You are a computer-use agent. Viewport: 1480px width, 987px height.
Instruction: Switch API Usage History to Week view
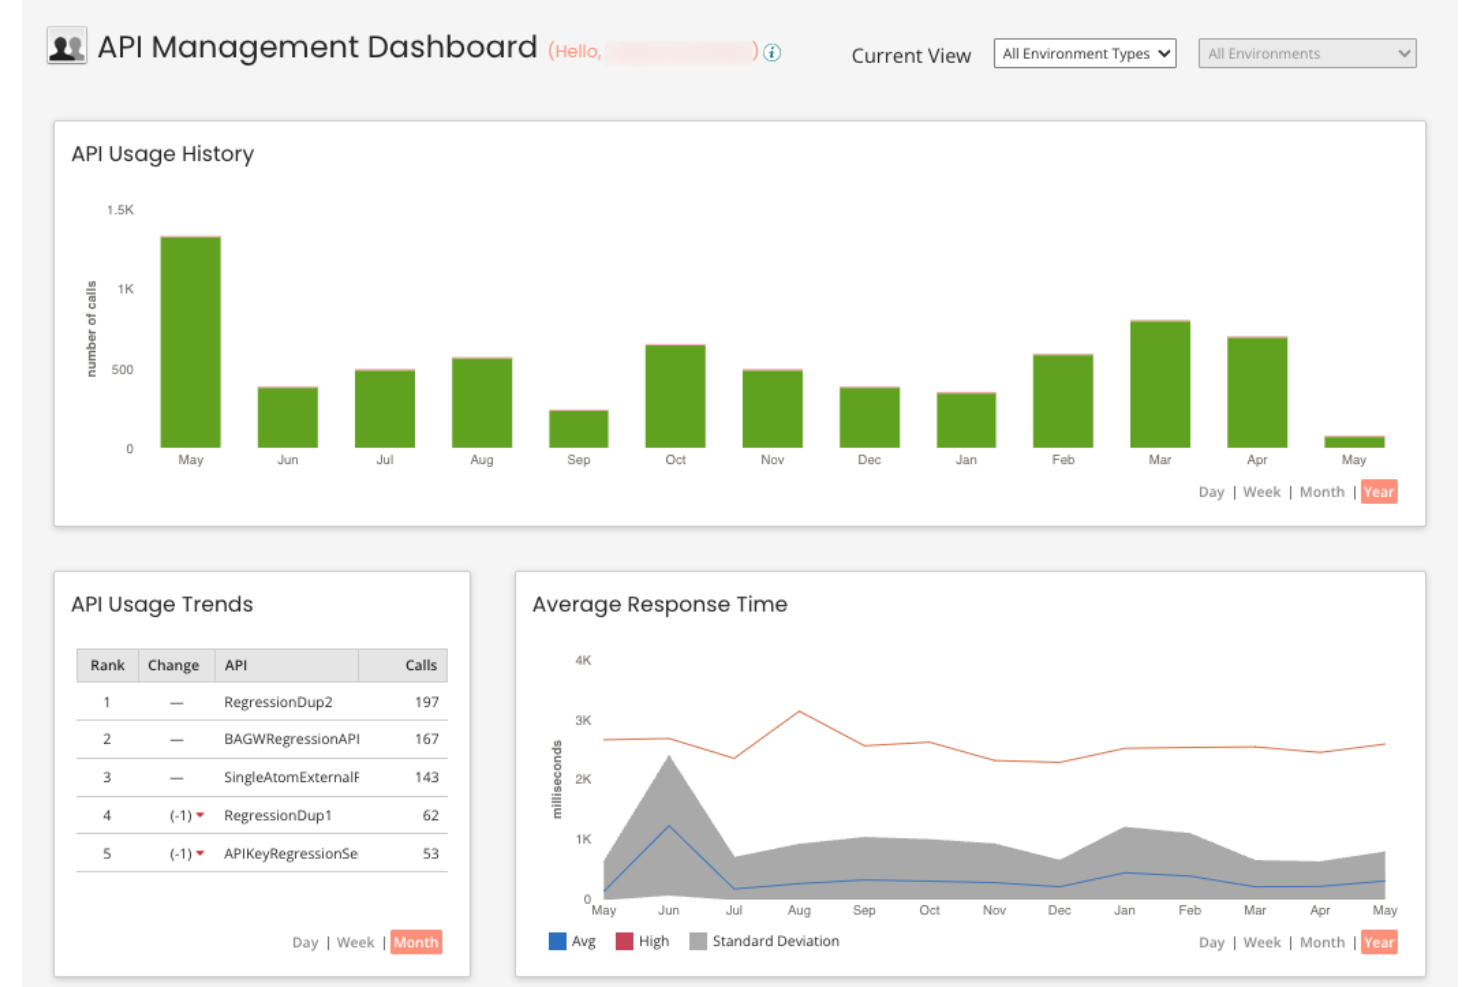tap(1261, 491)
